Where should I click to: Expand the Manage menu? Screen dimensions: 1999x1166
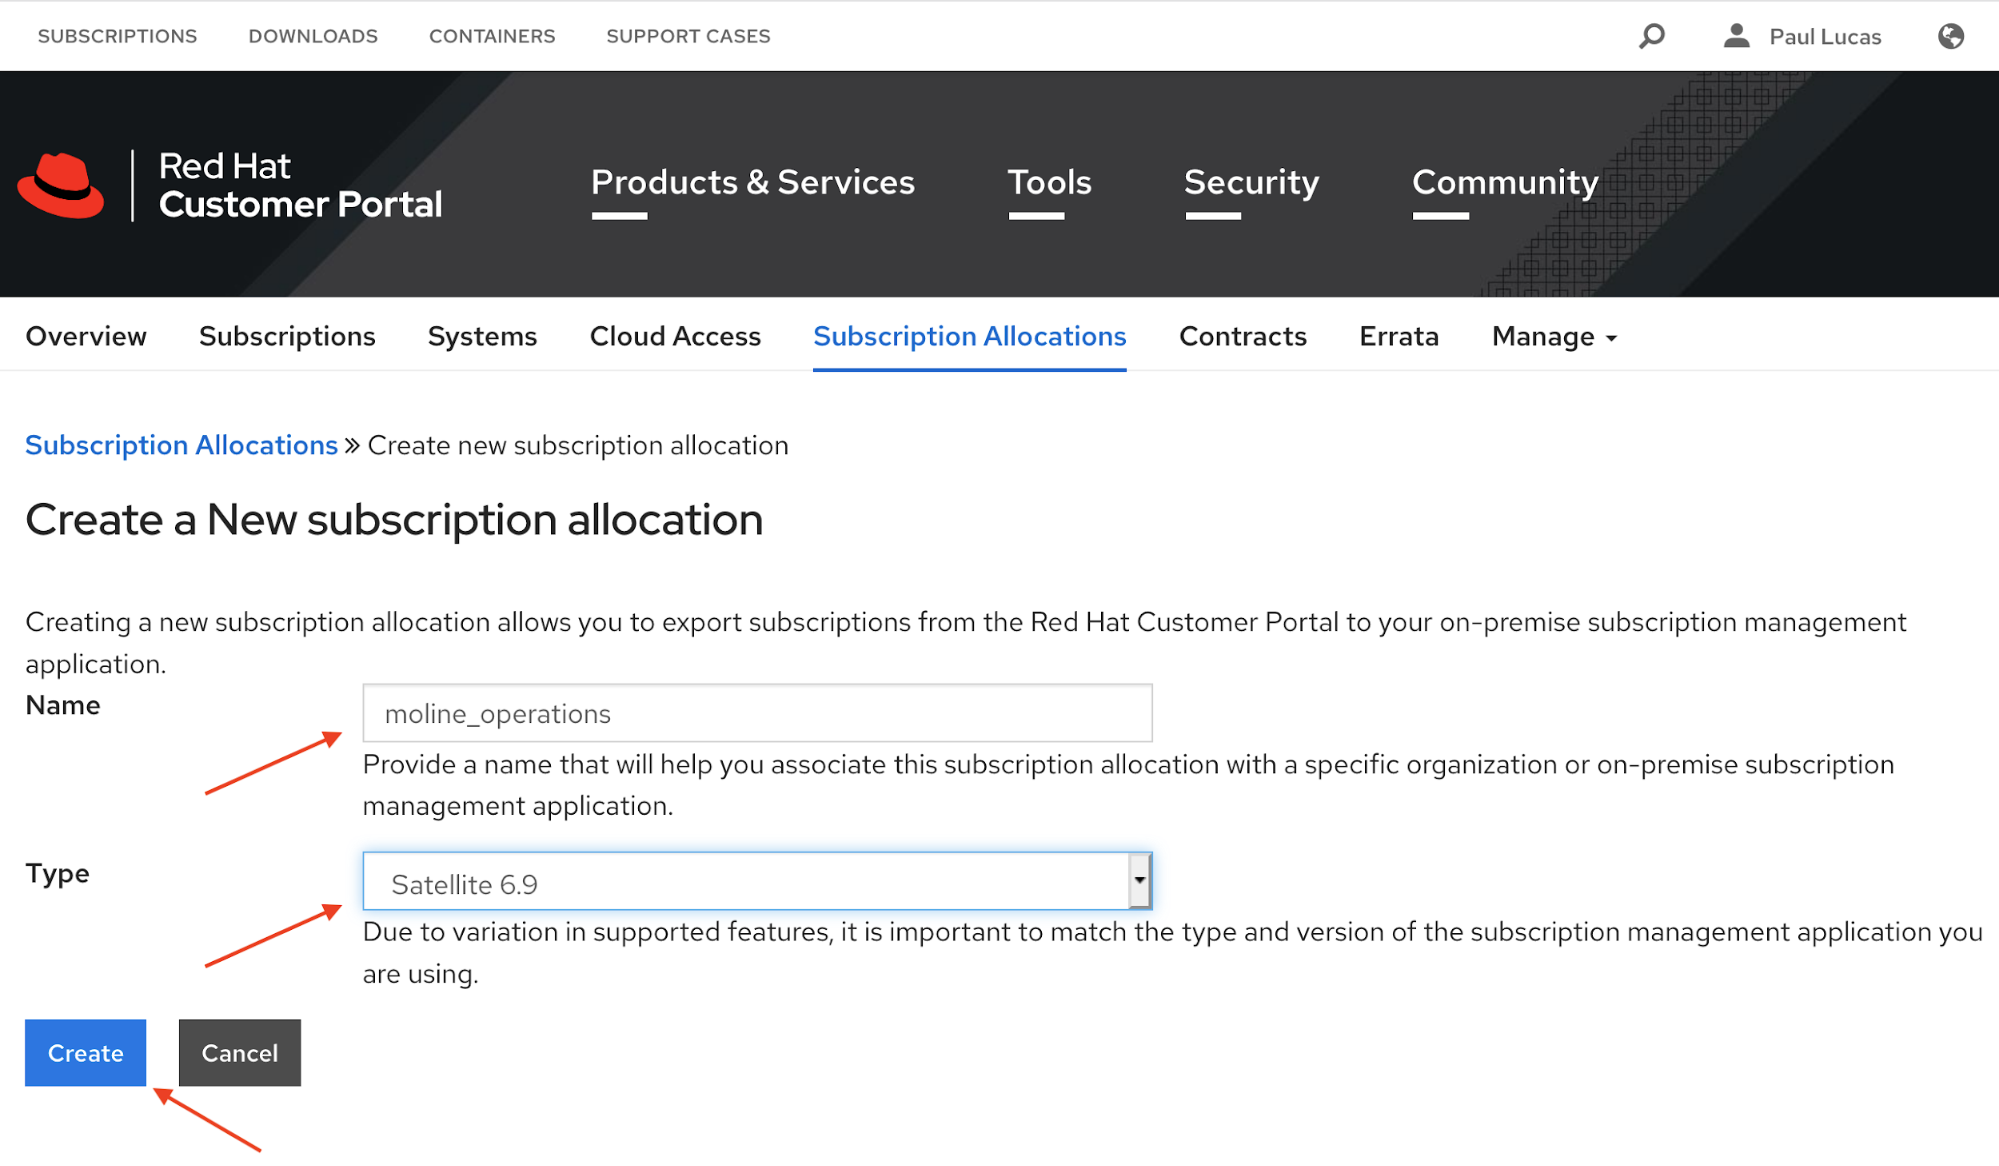1553,337
